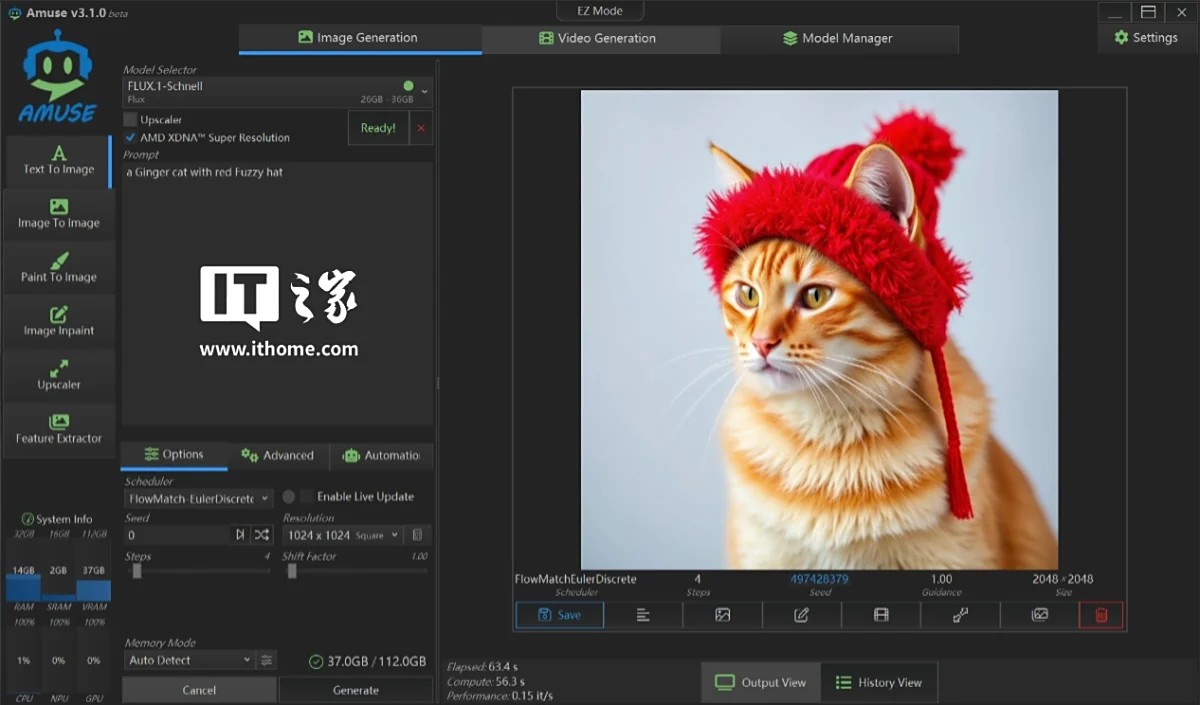Save the generated cat image
Screen dimensions: 1200x705
pos(559,615)
